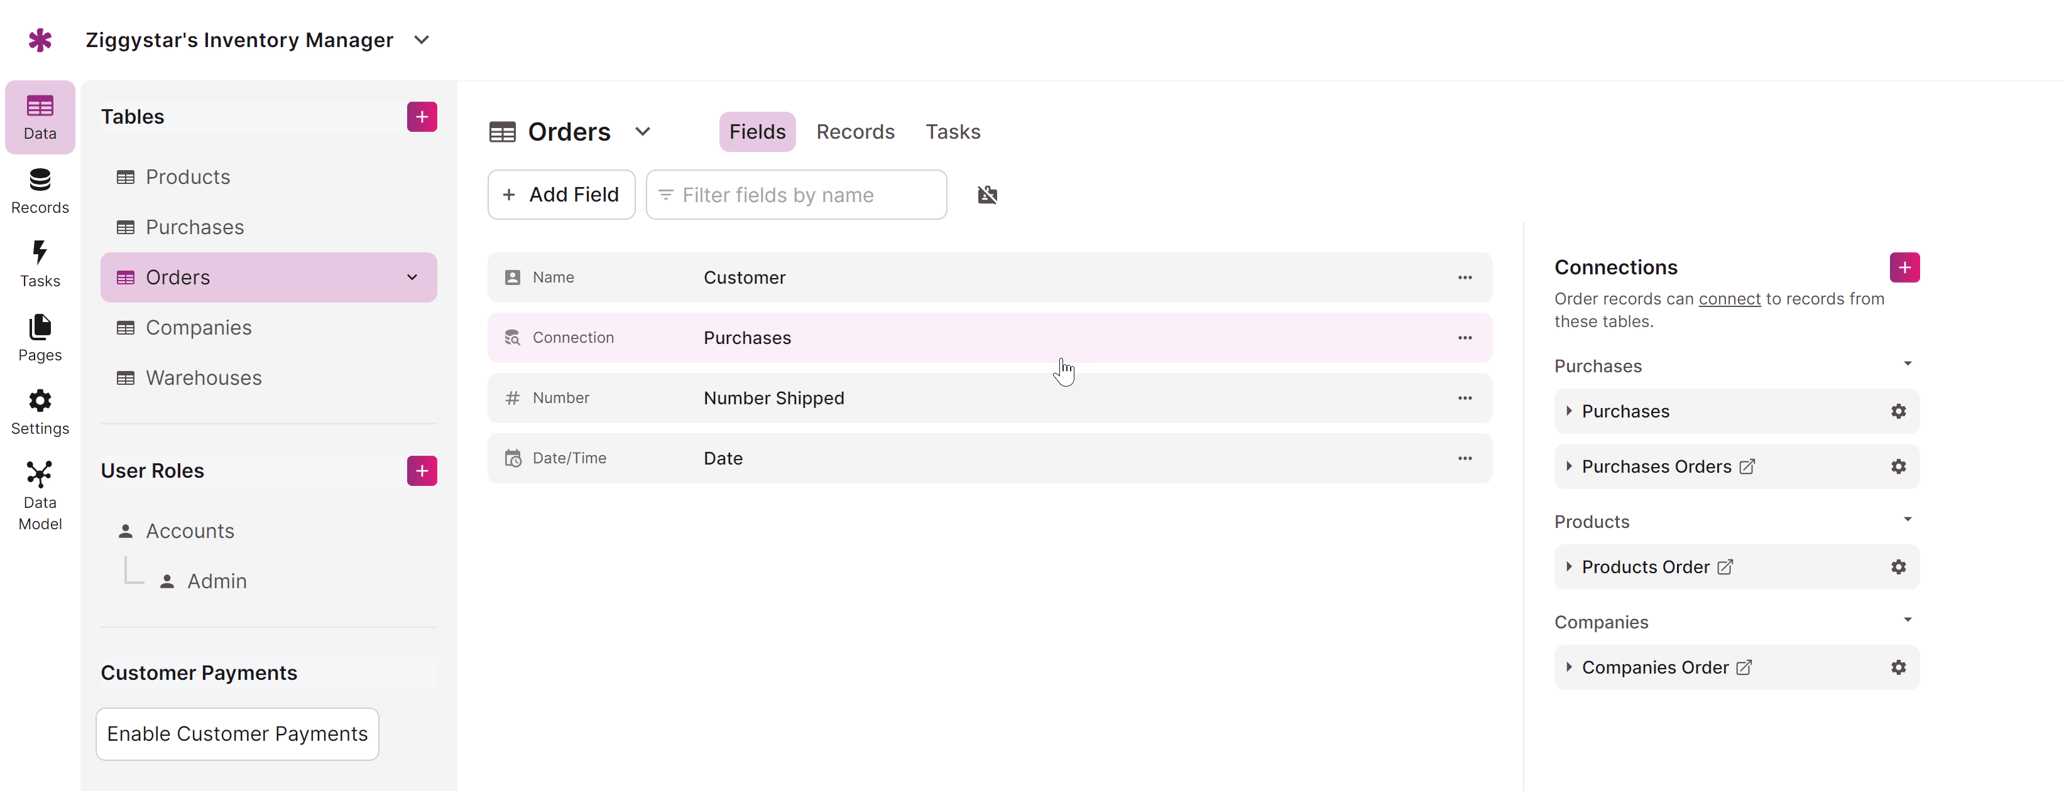Viewport: 2064px width, 791px height.
Task: Open app switcher next to Ziggystar's Inventory Manager
Action: coord(422,40)
